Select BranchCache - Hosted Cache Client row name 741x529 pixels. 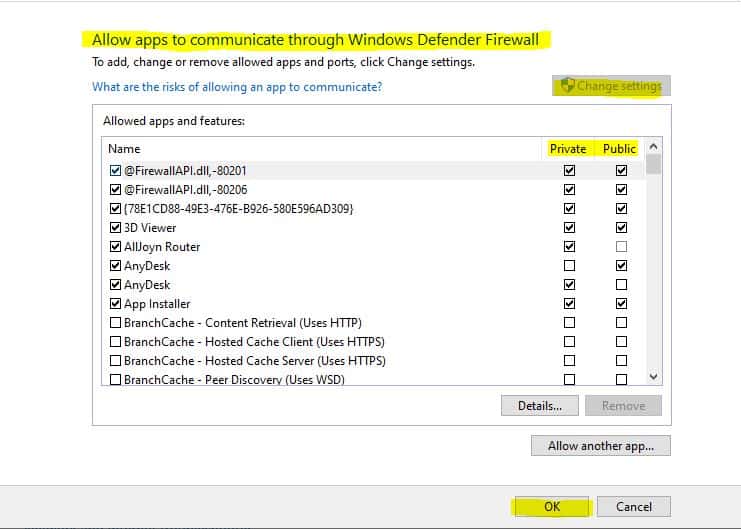(x=254, y=342)
